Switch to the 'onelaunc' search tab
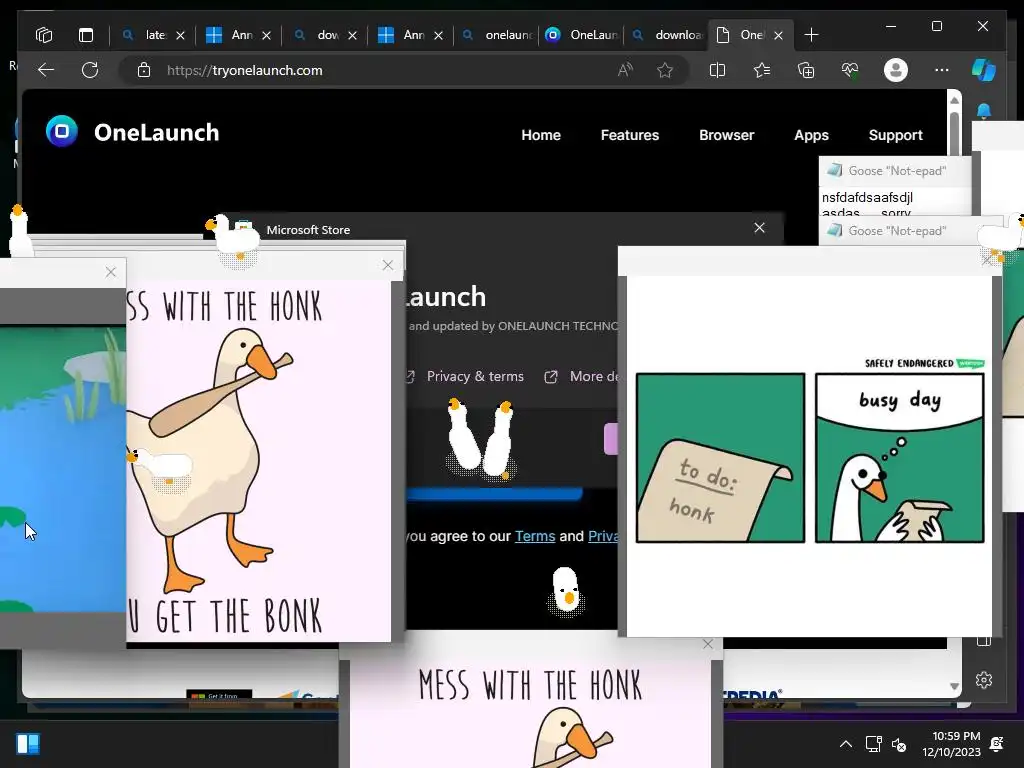This screenshot has width=1024, height=768. click(x=498, y=35)
